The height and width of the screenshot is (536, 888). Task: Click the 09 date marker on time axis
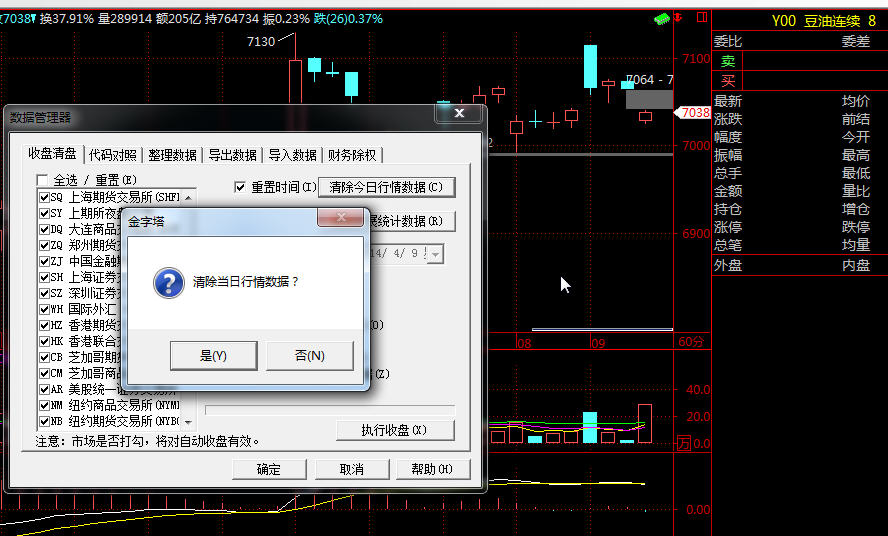click(598, 343)
